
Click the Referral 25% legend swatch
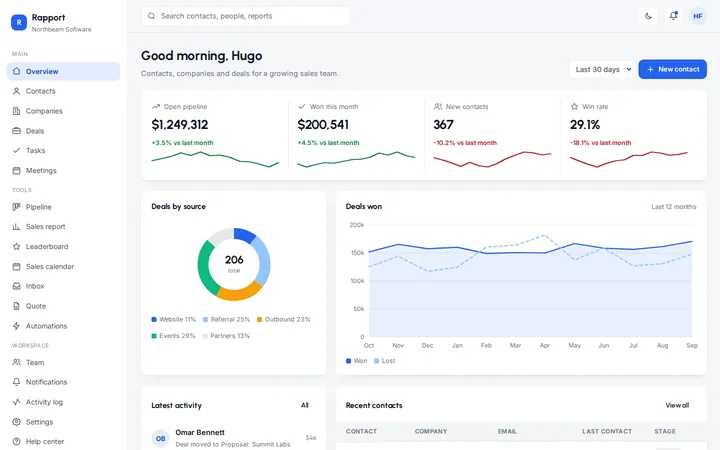tap(205, 320)
